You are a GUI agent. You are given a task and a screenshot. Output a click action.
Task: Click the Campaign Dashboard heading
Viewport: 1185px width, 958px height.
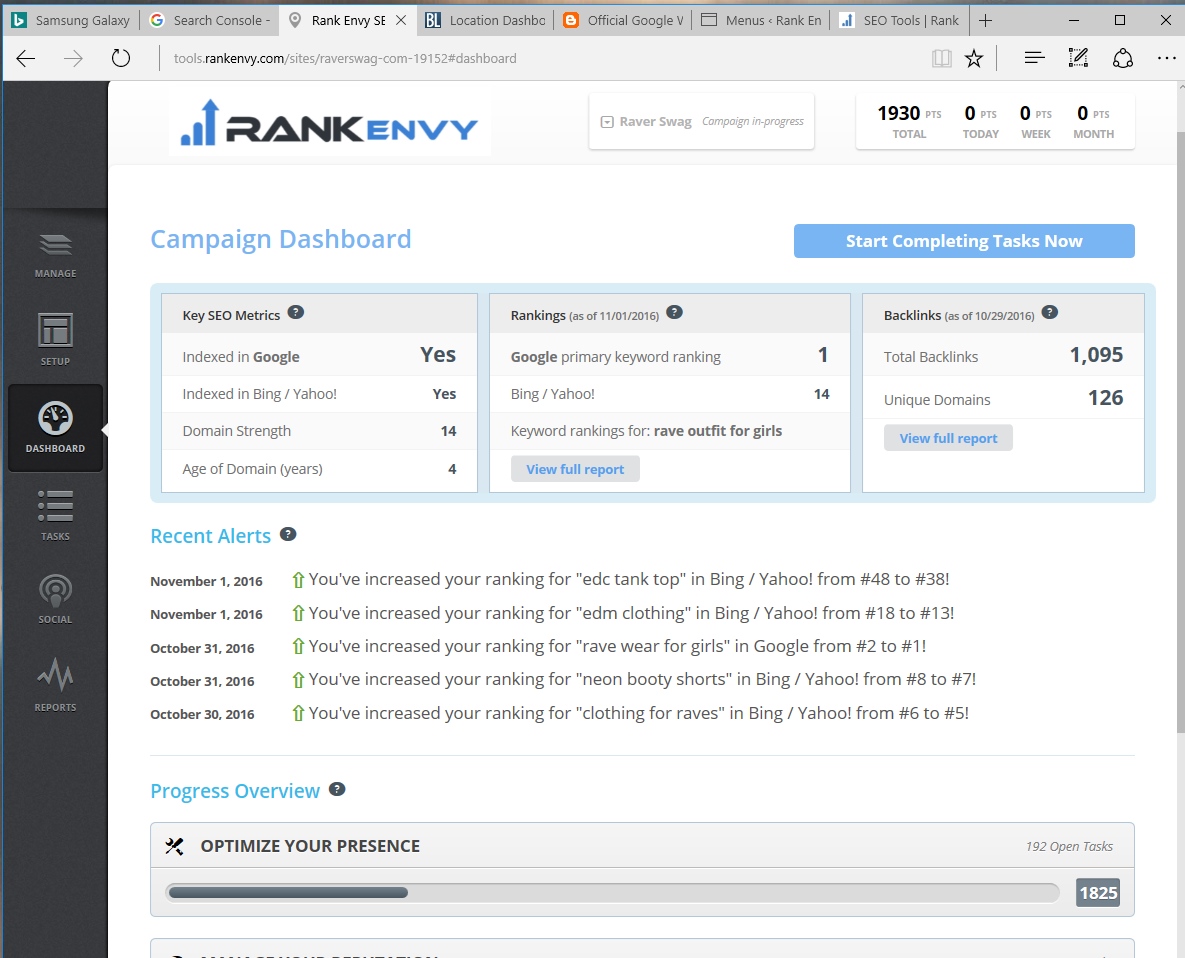280,240
